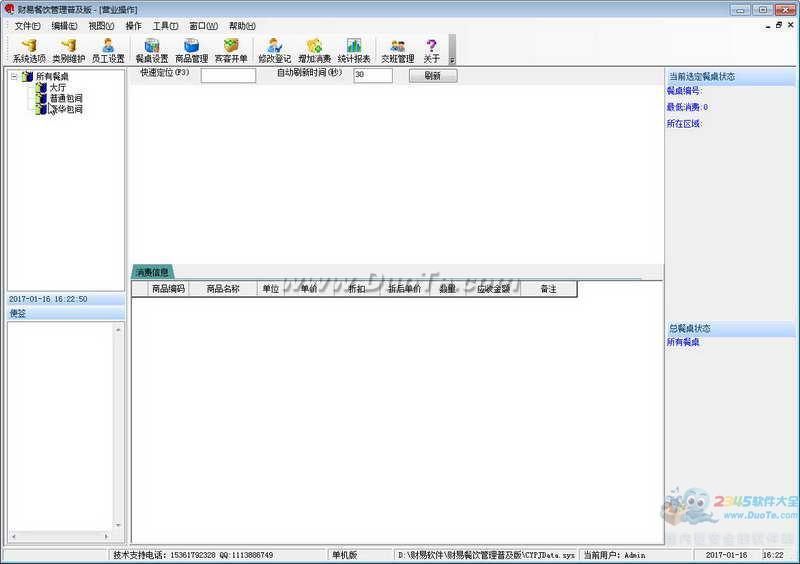This screenshot has width=800, height=564.
Task: Open the 工具 menu
Action: pyautogui.click(x=165, y=26)
